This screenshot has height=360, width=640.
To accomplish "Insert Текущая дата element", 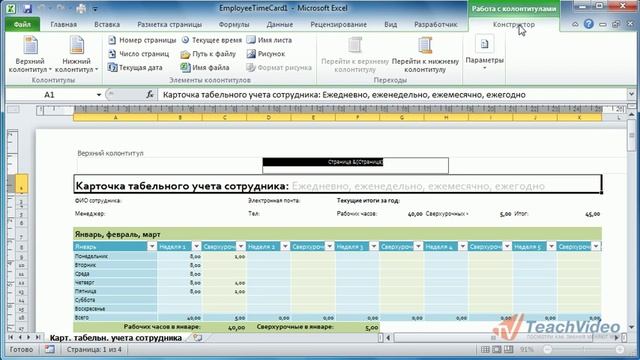I will click(x=136, y=67).
